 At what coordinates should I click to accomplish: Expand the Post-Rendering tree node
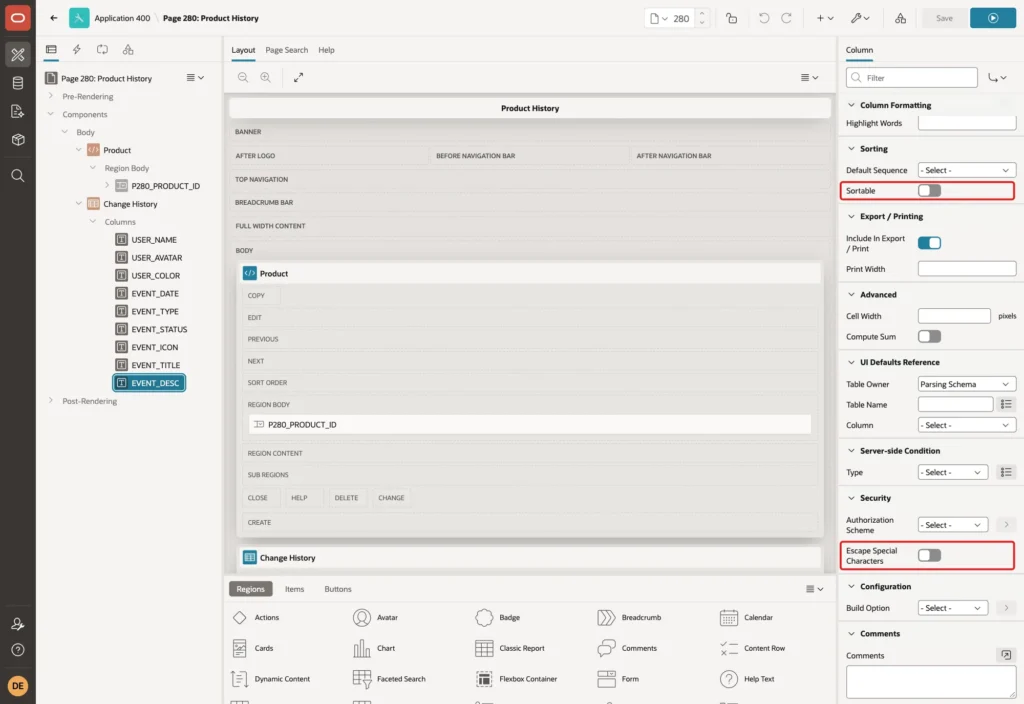tap(51, 400)
